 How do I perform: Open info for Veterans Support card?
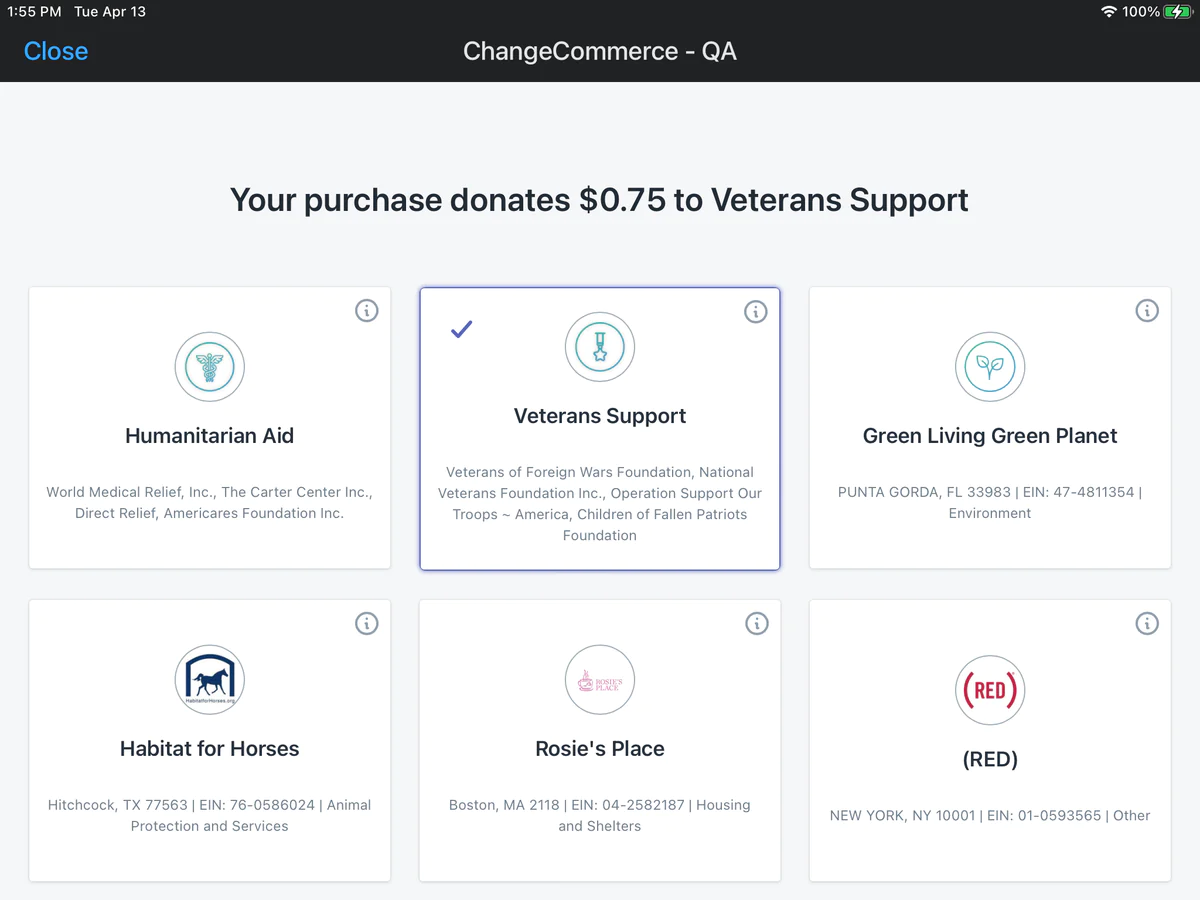[756, 311]
